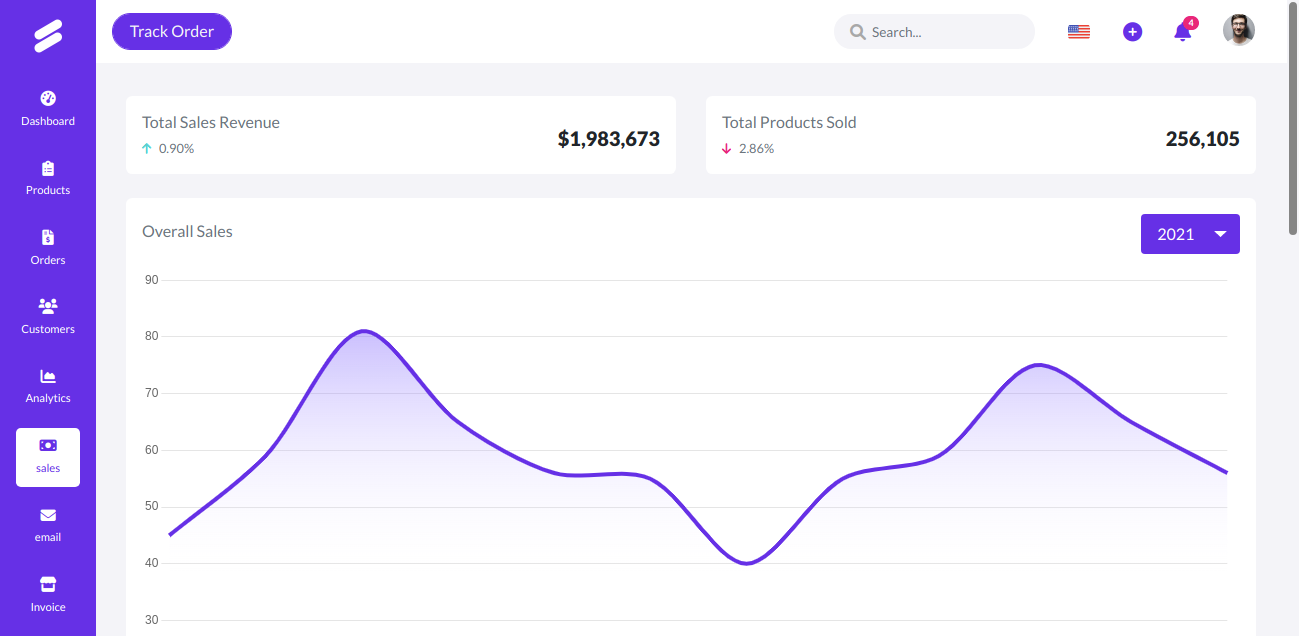Click the Total Products Sold label

[x=789, y=122]
